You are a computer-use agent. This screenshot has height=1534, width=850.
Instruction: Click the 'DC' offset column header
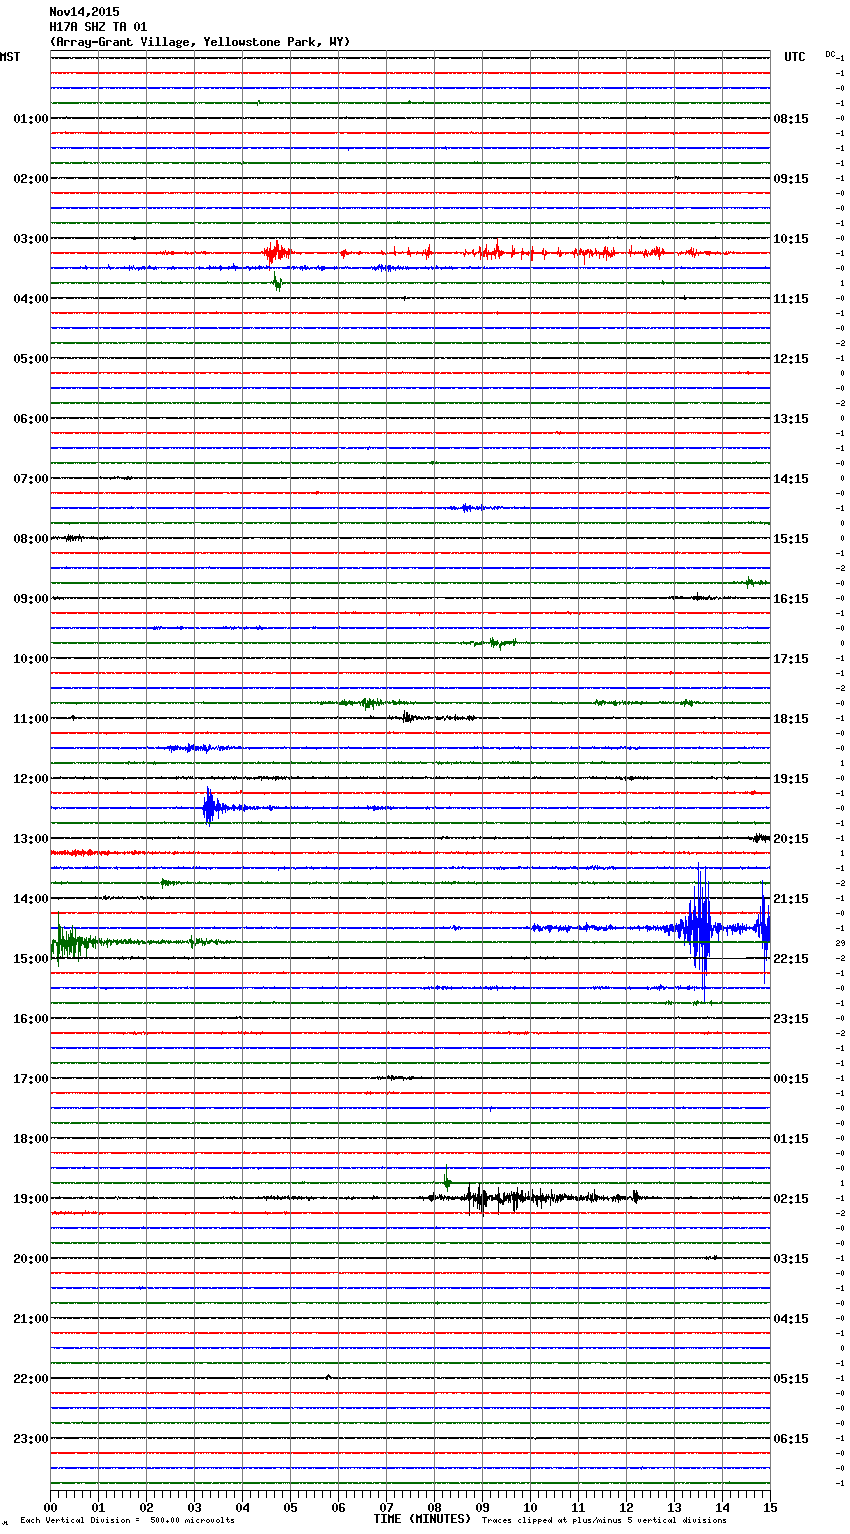click(x=830, y=54)
